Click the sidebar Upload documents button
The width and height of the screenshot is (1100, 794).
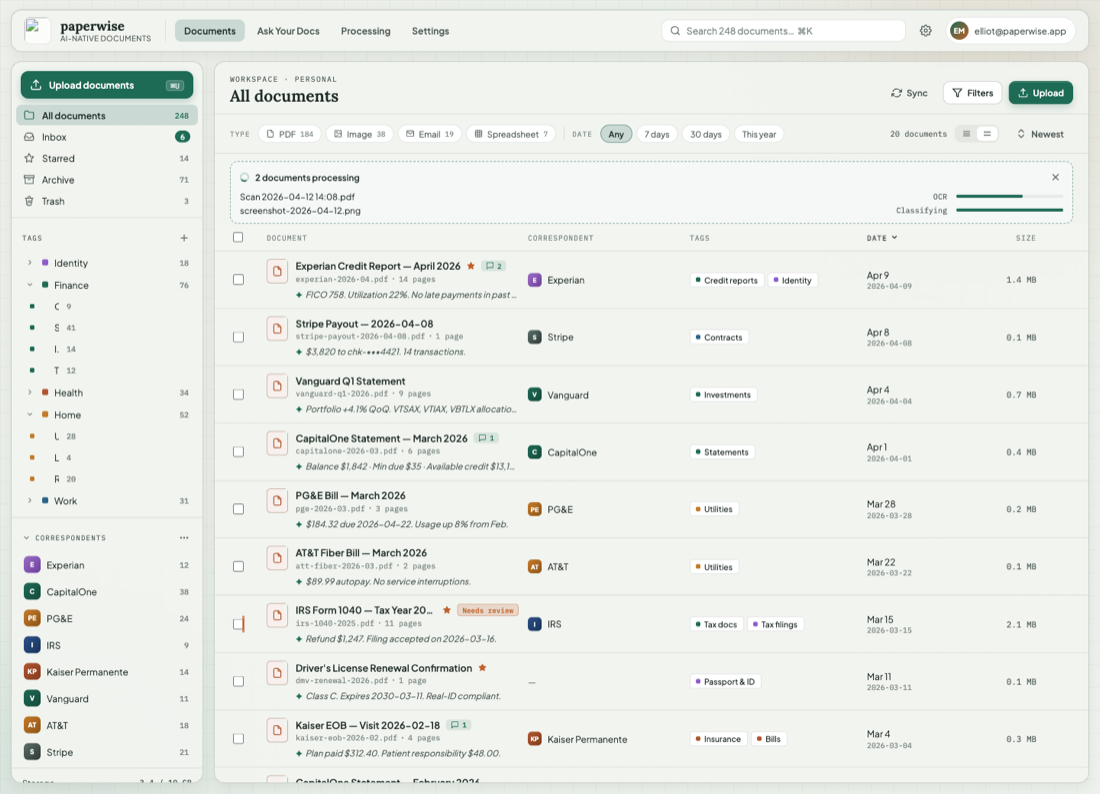point(107,85)
